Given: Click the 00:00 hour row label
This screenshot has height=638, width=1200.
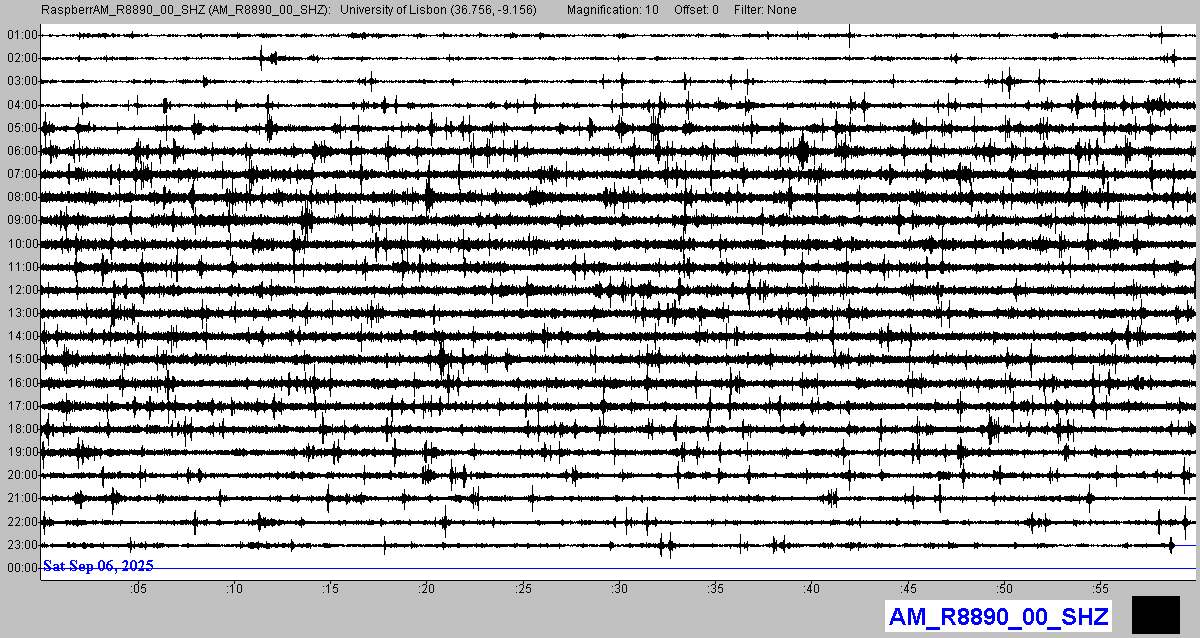Looking at the screenshot, I should tap(22, 568).
